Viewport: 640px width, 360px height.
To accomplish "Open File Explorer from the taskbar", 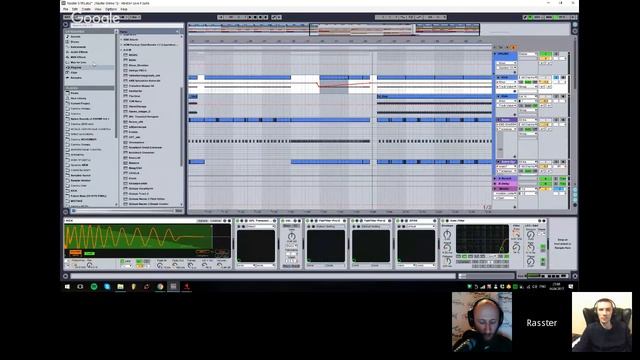I will (120, 287).
